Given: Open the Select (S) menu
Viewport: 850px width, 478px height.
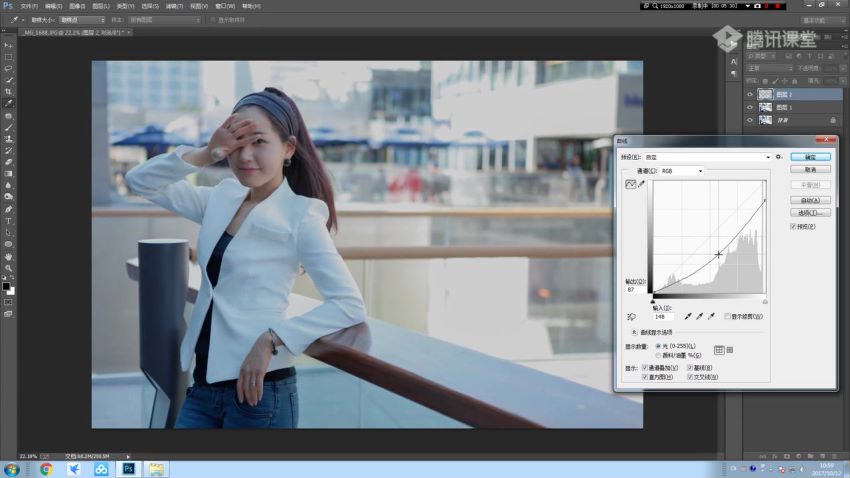Looking at the screenshot, I should point(150,6).
